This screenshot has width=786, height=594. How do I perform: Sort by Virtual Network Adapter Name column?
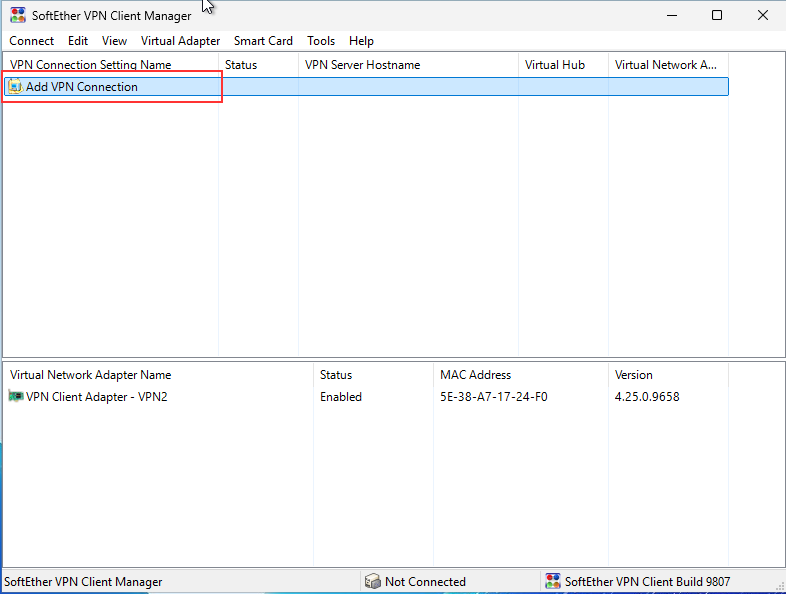(158, 375)
